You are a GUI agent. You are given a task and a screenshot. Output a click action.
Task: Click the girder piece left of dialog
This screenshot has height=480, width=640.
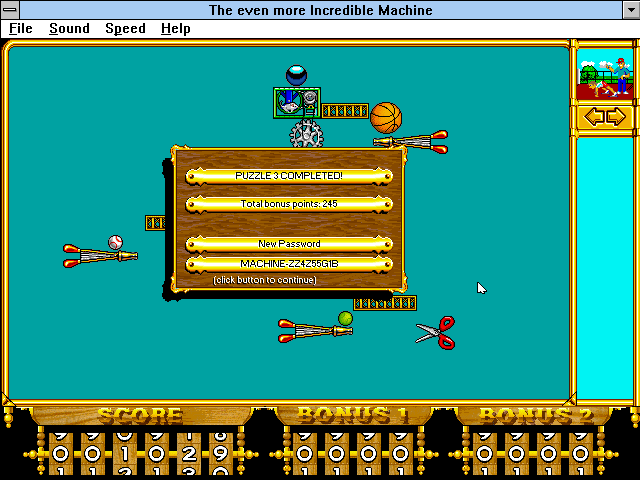click(156, 223)
